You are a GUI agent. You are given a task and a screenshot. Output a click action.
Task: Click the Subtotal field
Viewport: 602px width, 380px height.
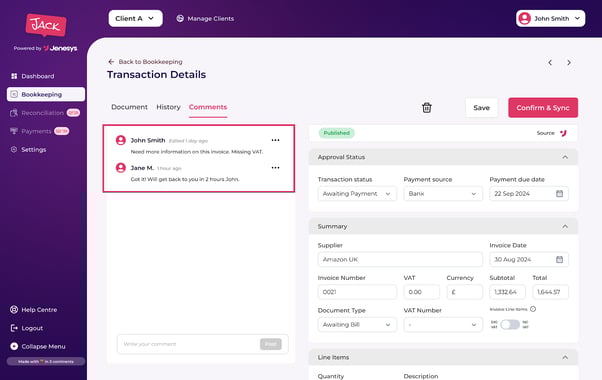[507, 292]
